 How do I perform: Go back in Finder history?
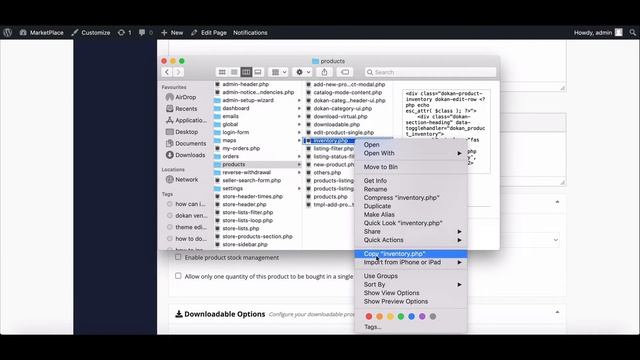[x=167, y=72]
